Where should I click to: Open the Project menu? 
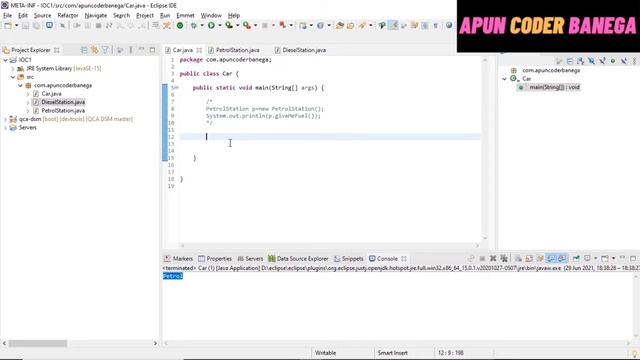[145, 16]
